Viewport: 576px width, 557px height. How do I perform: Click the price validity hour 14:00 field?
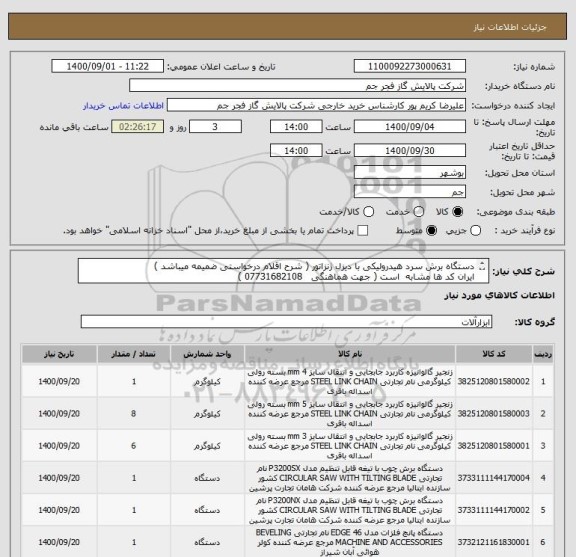coord(296,151)
